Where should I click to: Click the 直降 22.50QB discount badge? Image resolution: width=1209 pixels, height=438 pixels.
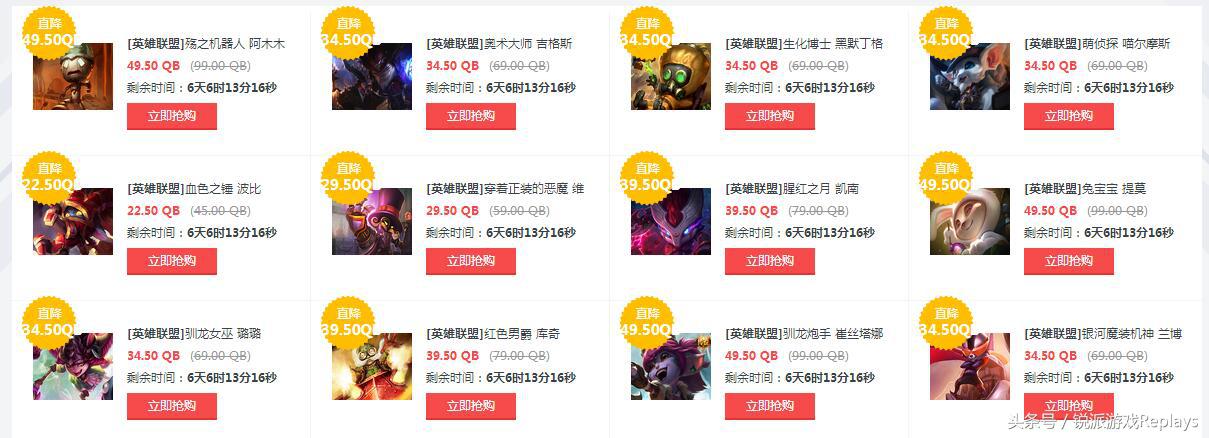click(x=49, y=176)
